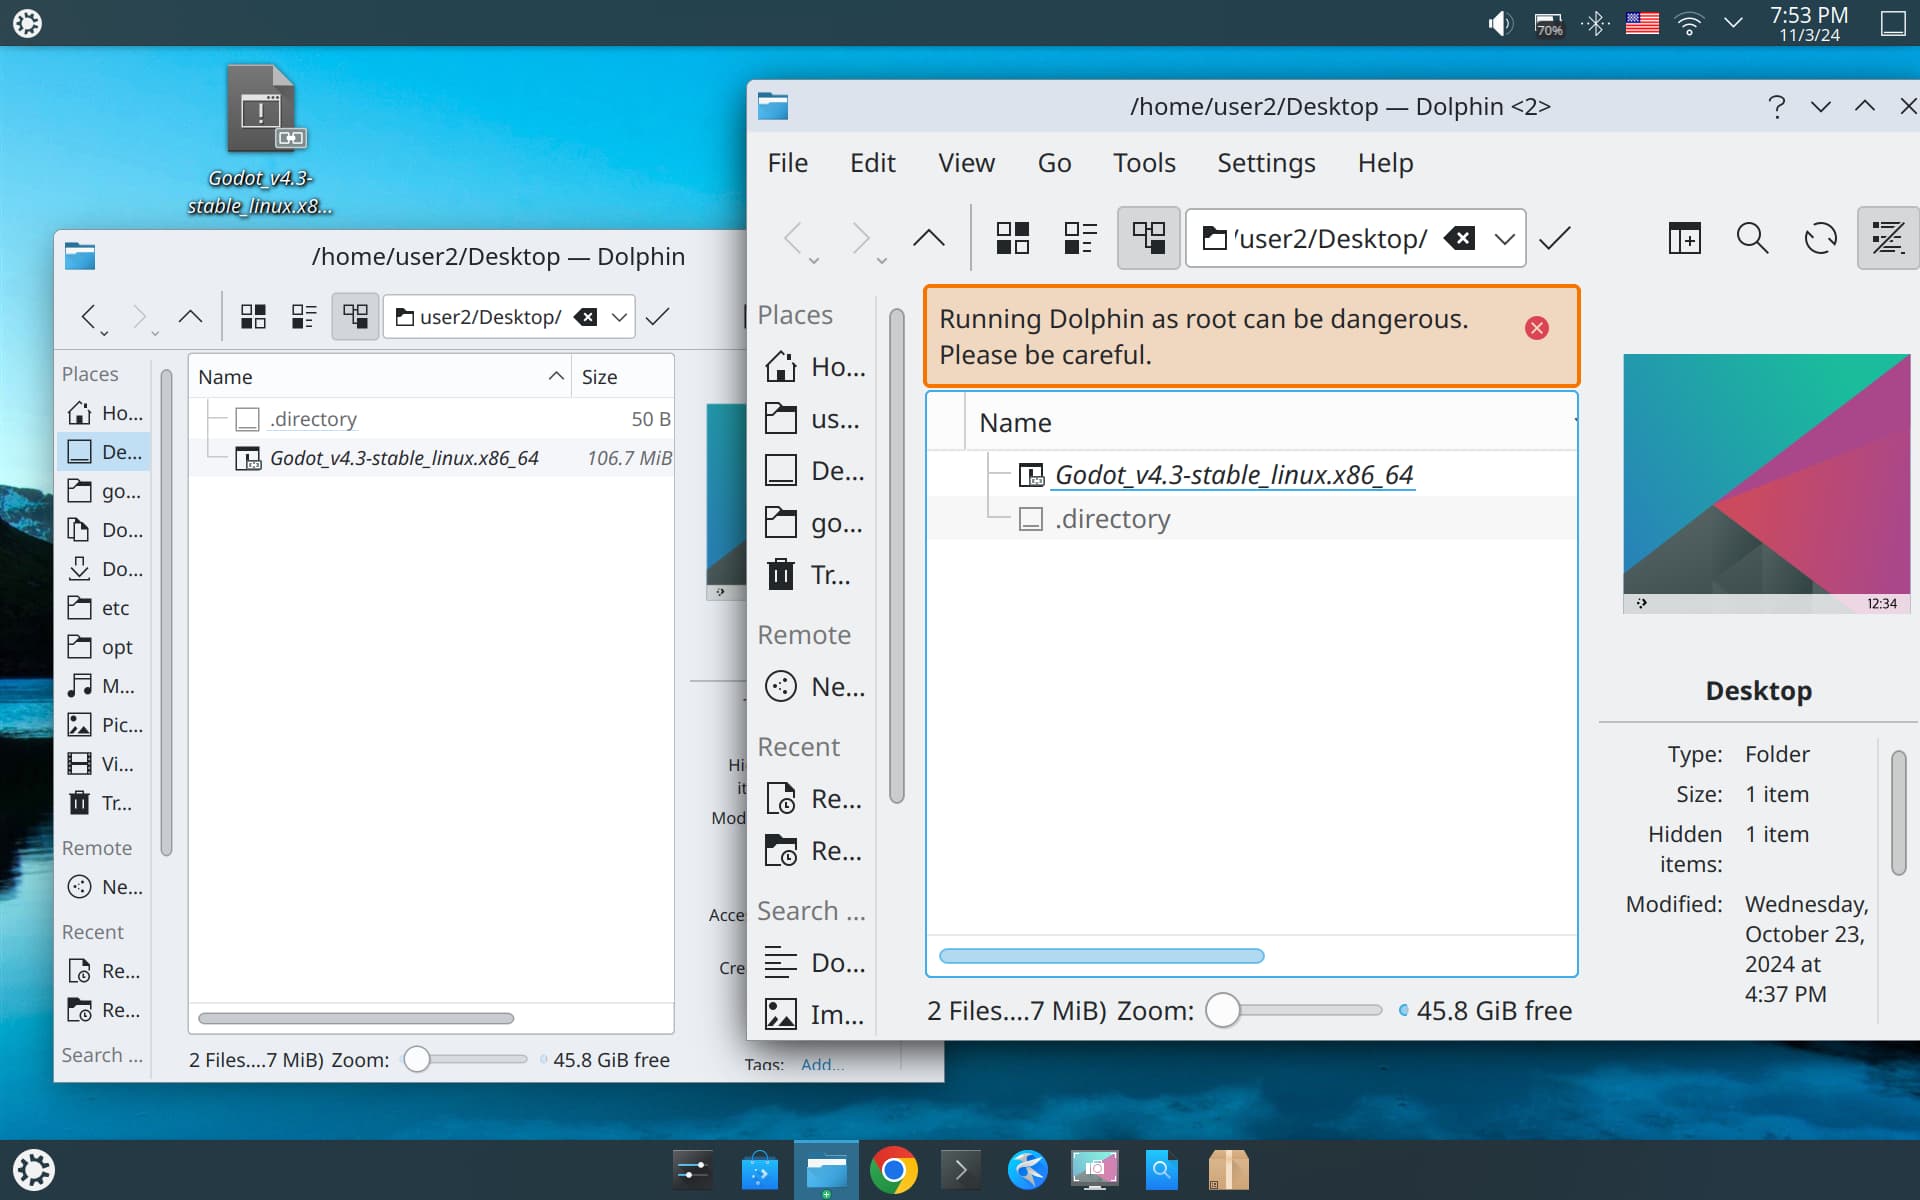The width and height of the screenshot is (1920, 1200).
Task: Open Videos place in first Dolphin sidebar
Action: pyautogui.click(x=104, y=764)
